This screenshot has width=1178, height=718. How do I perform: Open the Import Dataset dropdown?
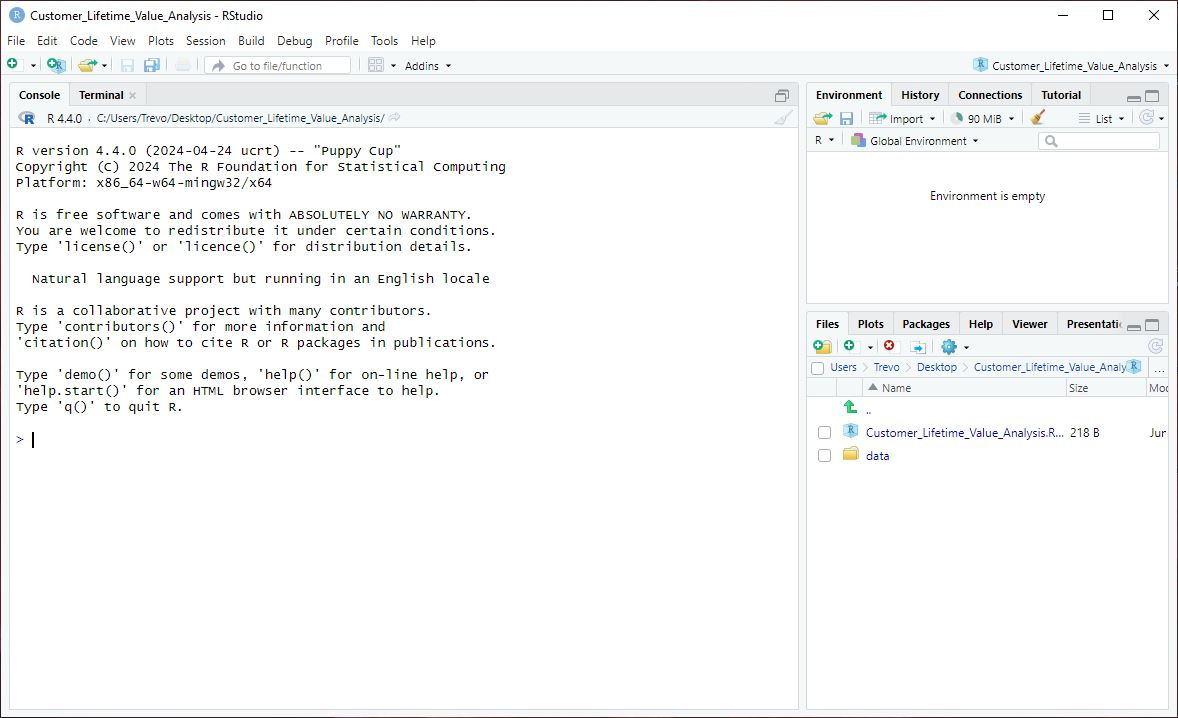902,118
